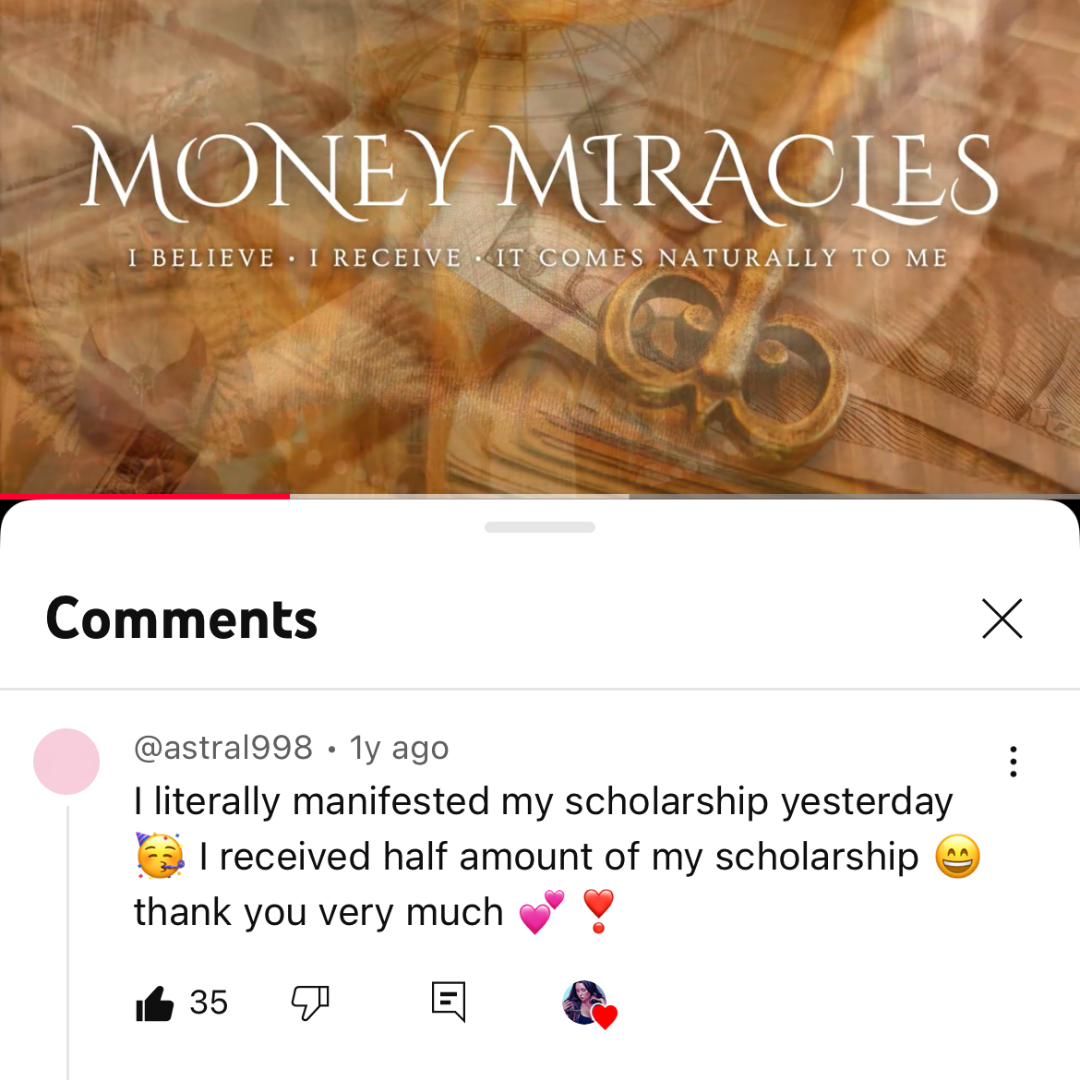This screenshot has width=1080, height=1080.
Task: Seek within the light-grey buffered progress section
Action: pyautogui.click(x=459, y=496)
